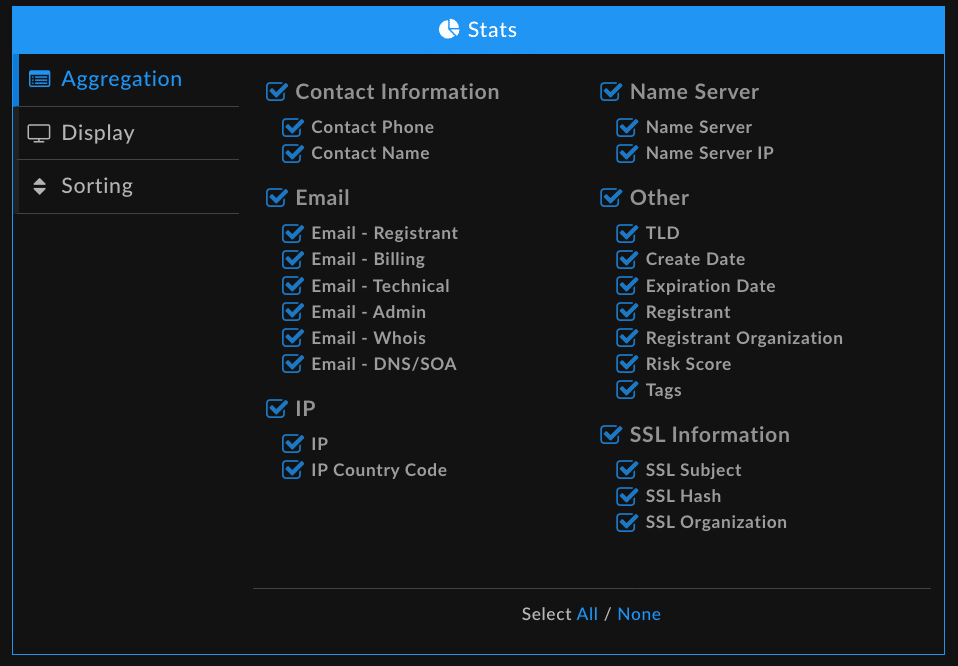Uncheck Email - Technical checkbox
The height and width of the screenshot is (666, 958).
pyautogui.click(x=293, y=286)
